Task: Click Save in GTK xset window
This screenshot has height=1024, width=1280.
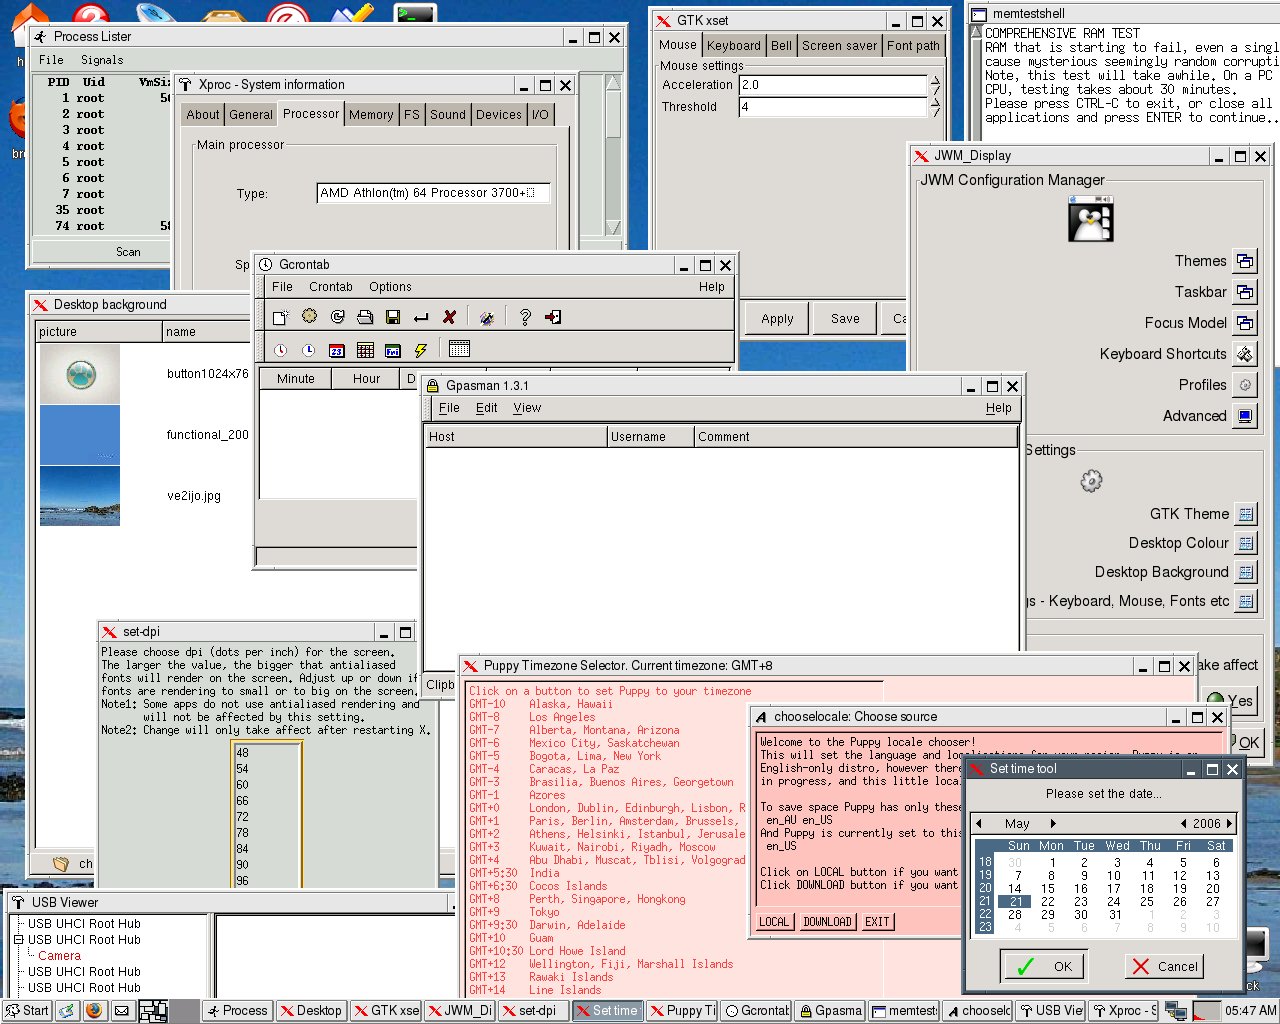Action: (x=845, y=319)
